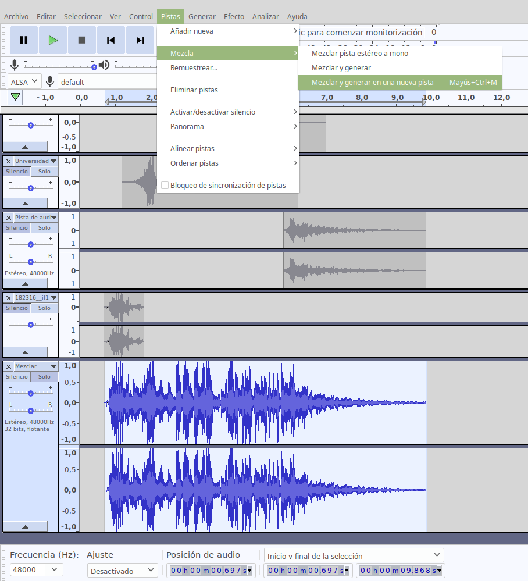Solo the Pista de audio track

(44, 228)
